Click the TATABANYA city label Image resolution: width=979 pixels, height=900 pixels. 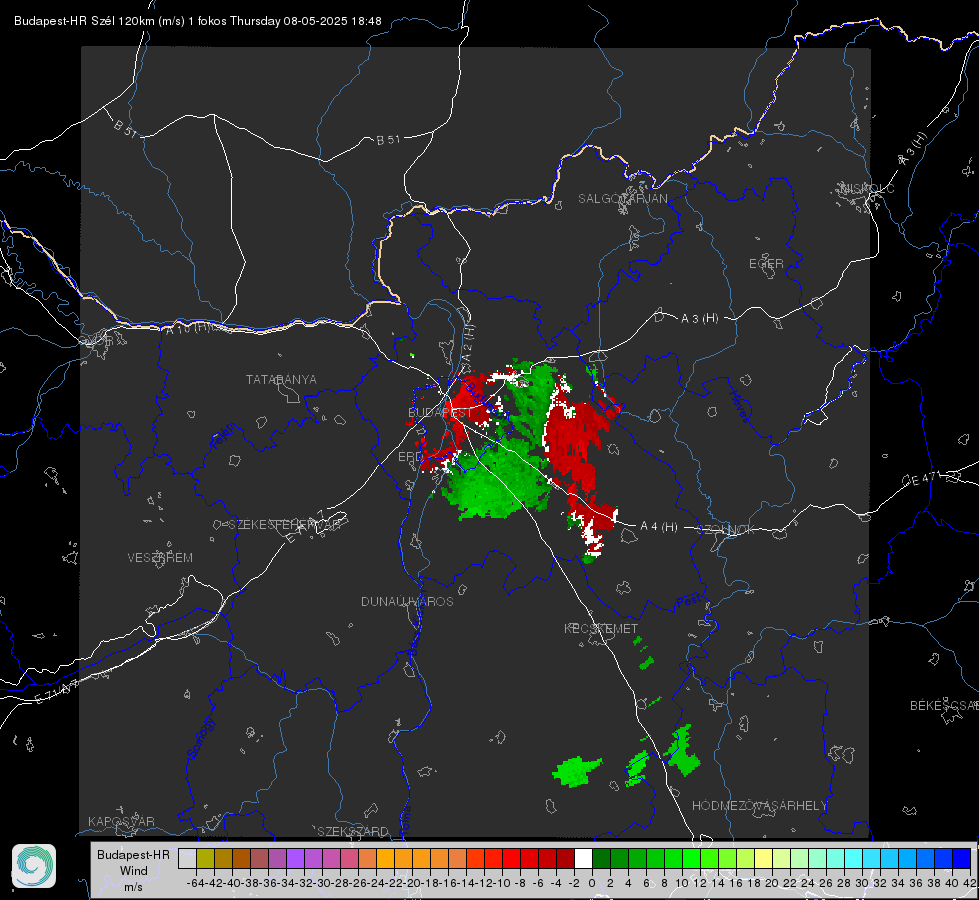pyautogui.click(x=281, y=379)
